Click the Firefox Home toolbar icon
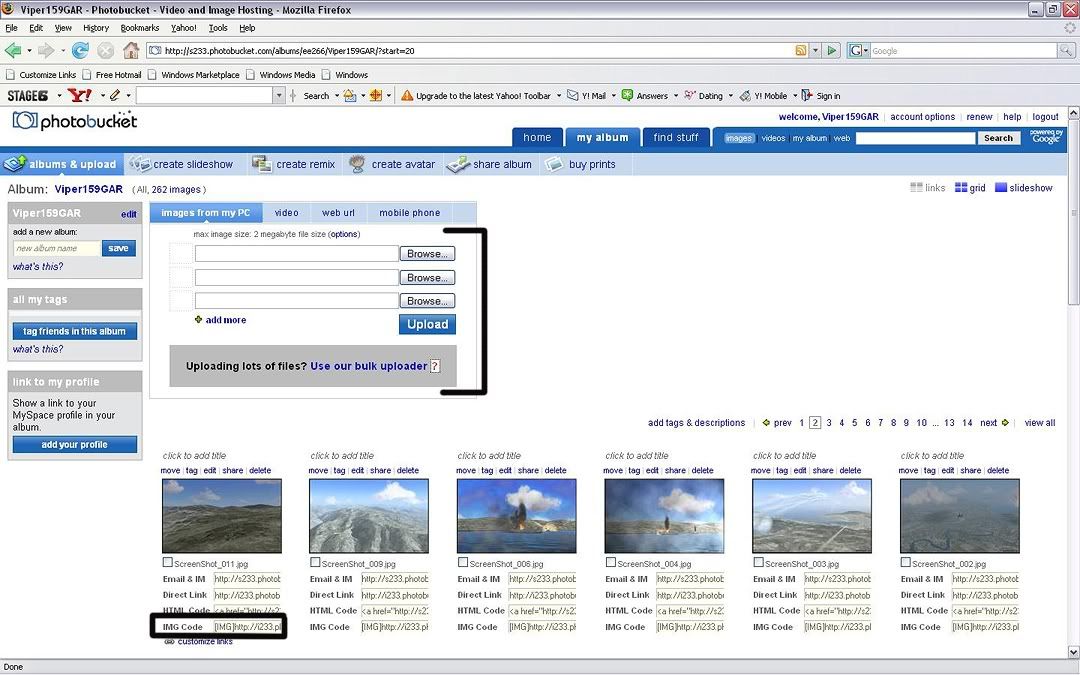The image size is (1080, 675). coord(131,50)
